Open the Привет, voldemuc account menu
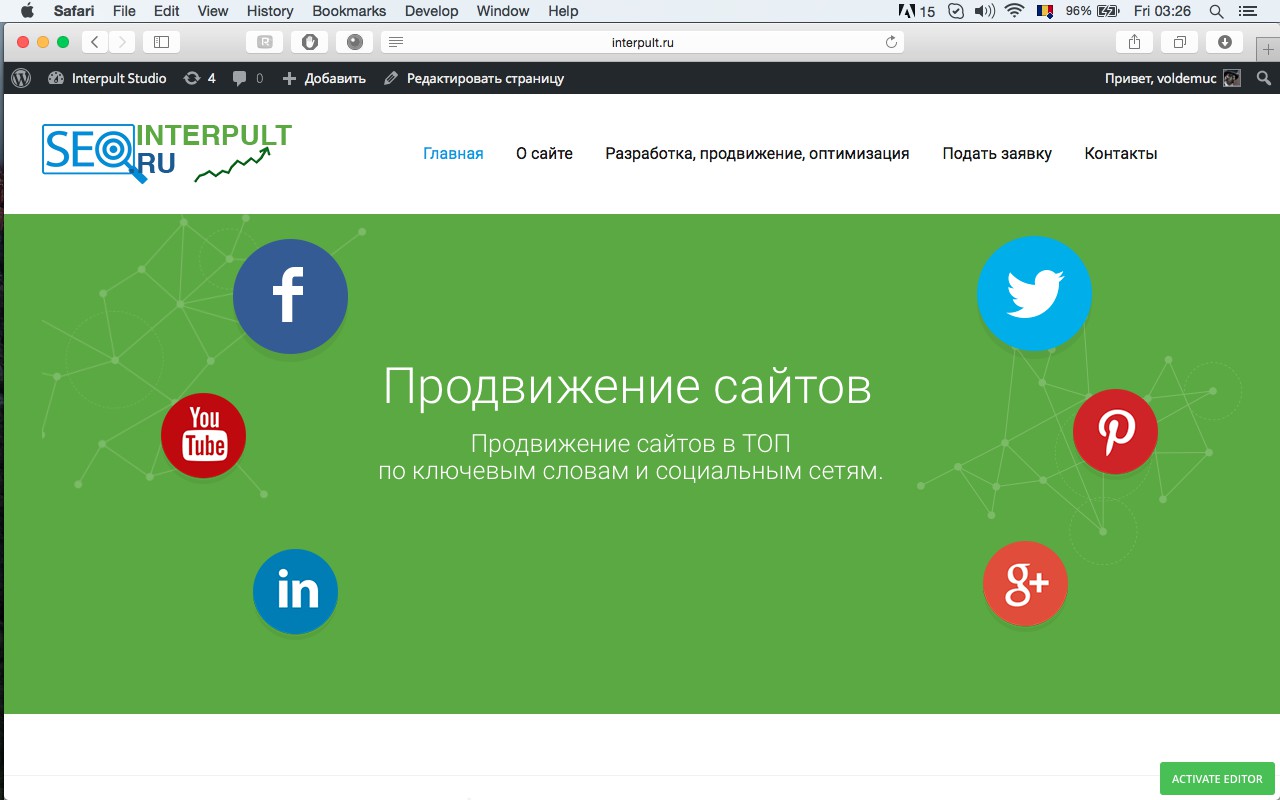 pyautogui.click(x=1172, y=78)
